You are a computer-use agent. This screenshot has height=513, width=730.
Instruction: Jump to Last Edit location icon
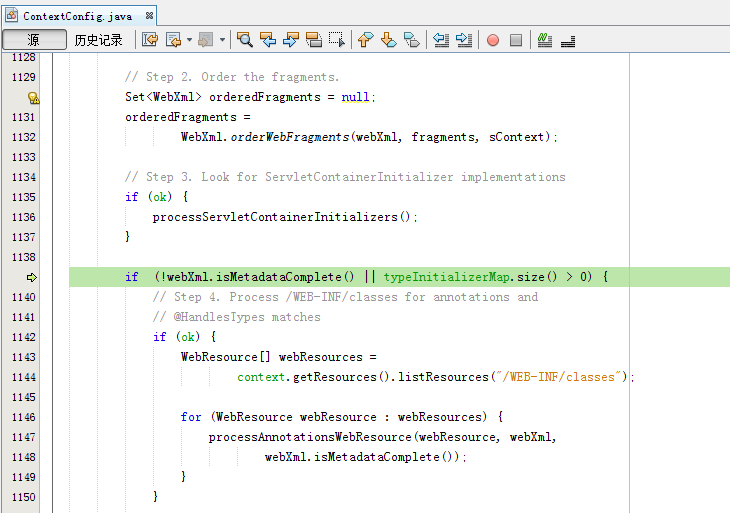tap(150, 40)
